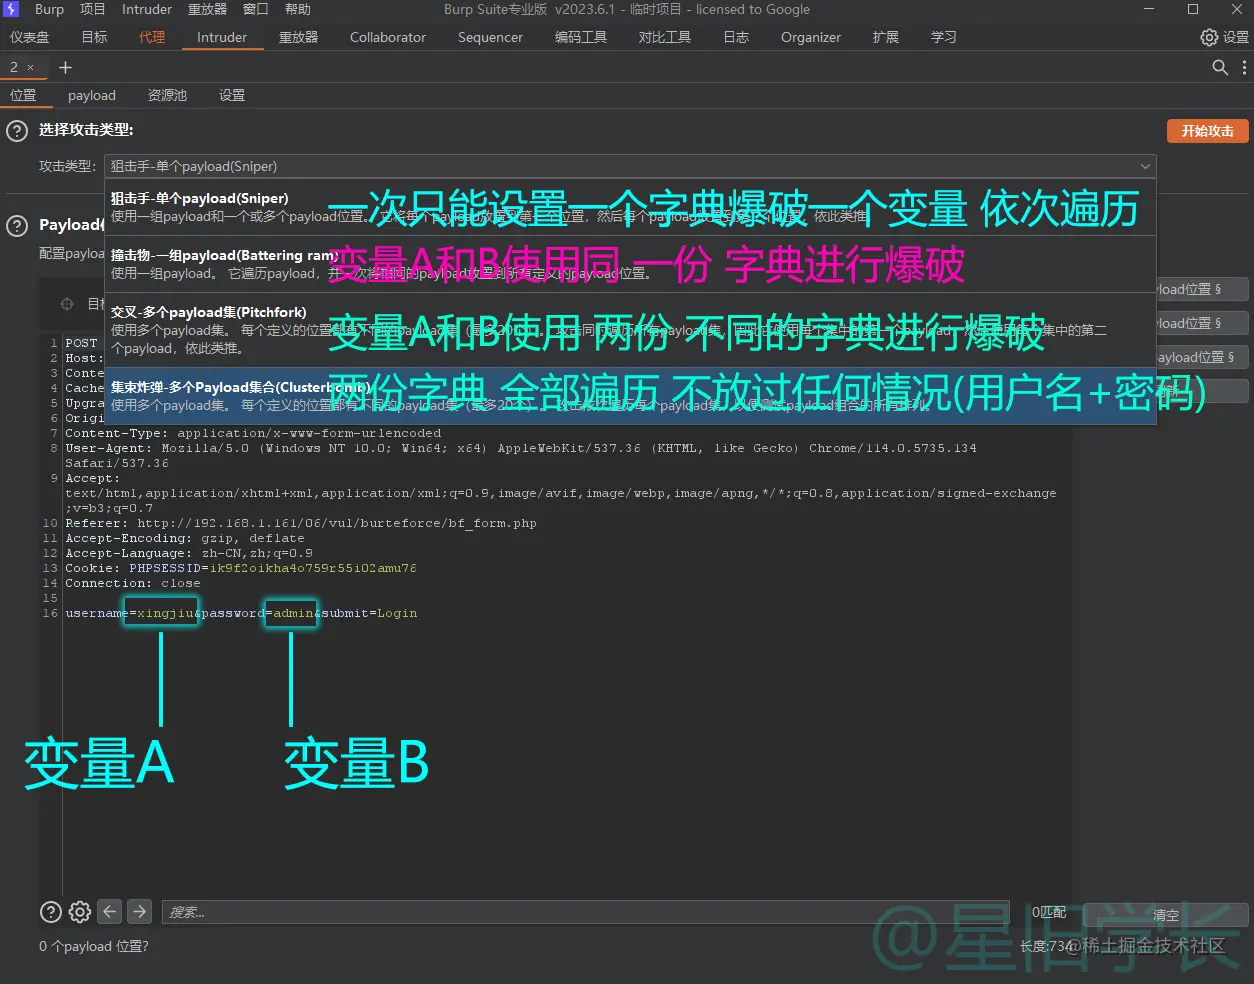Screen dimensions: 1254x984
Task: Select the payload sub-tab
Action: [92, 95]
